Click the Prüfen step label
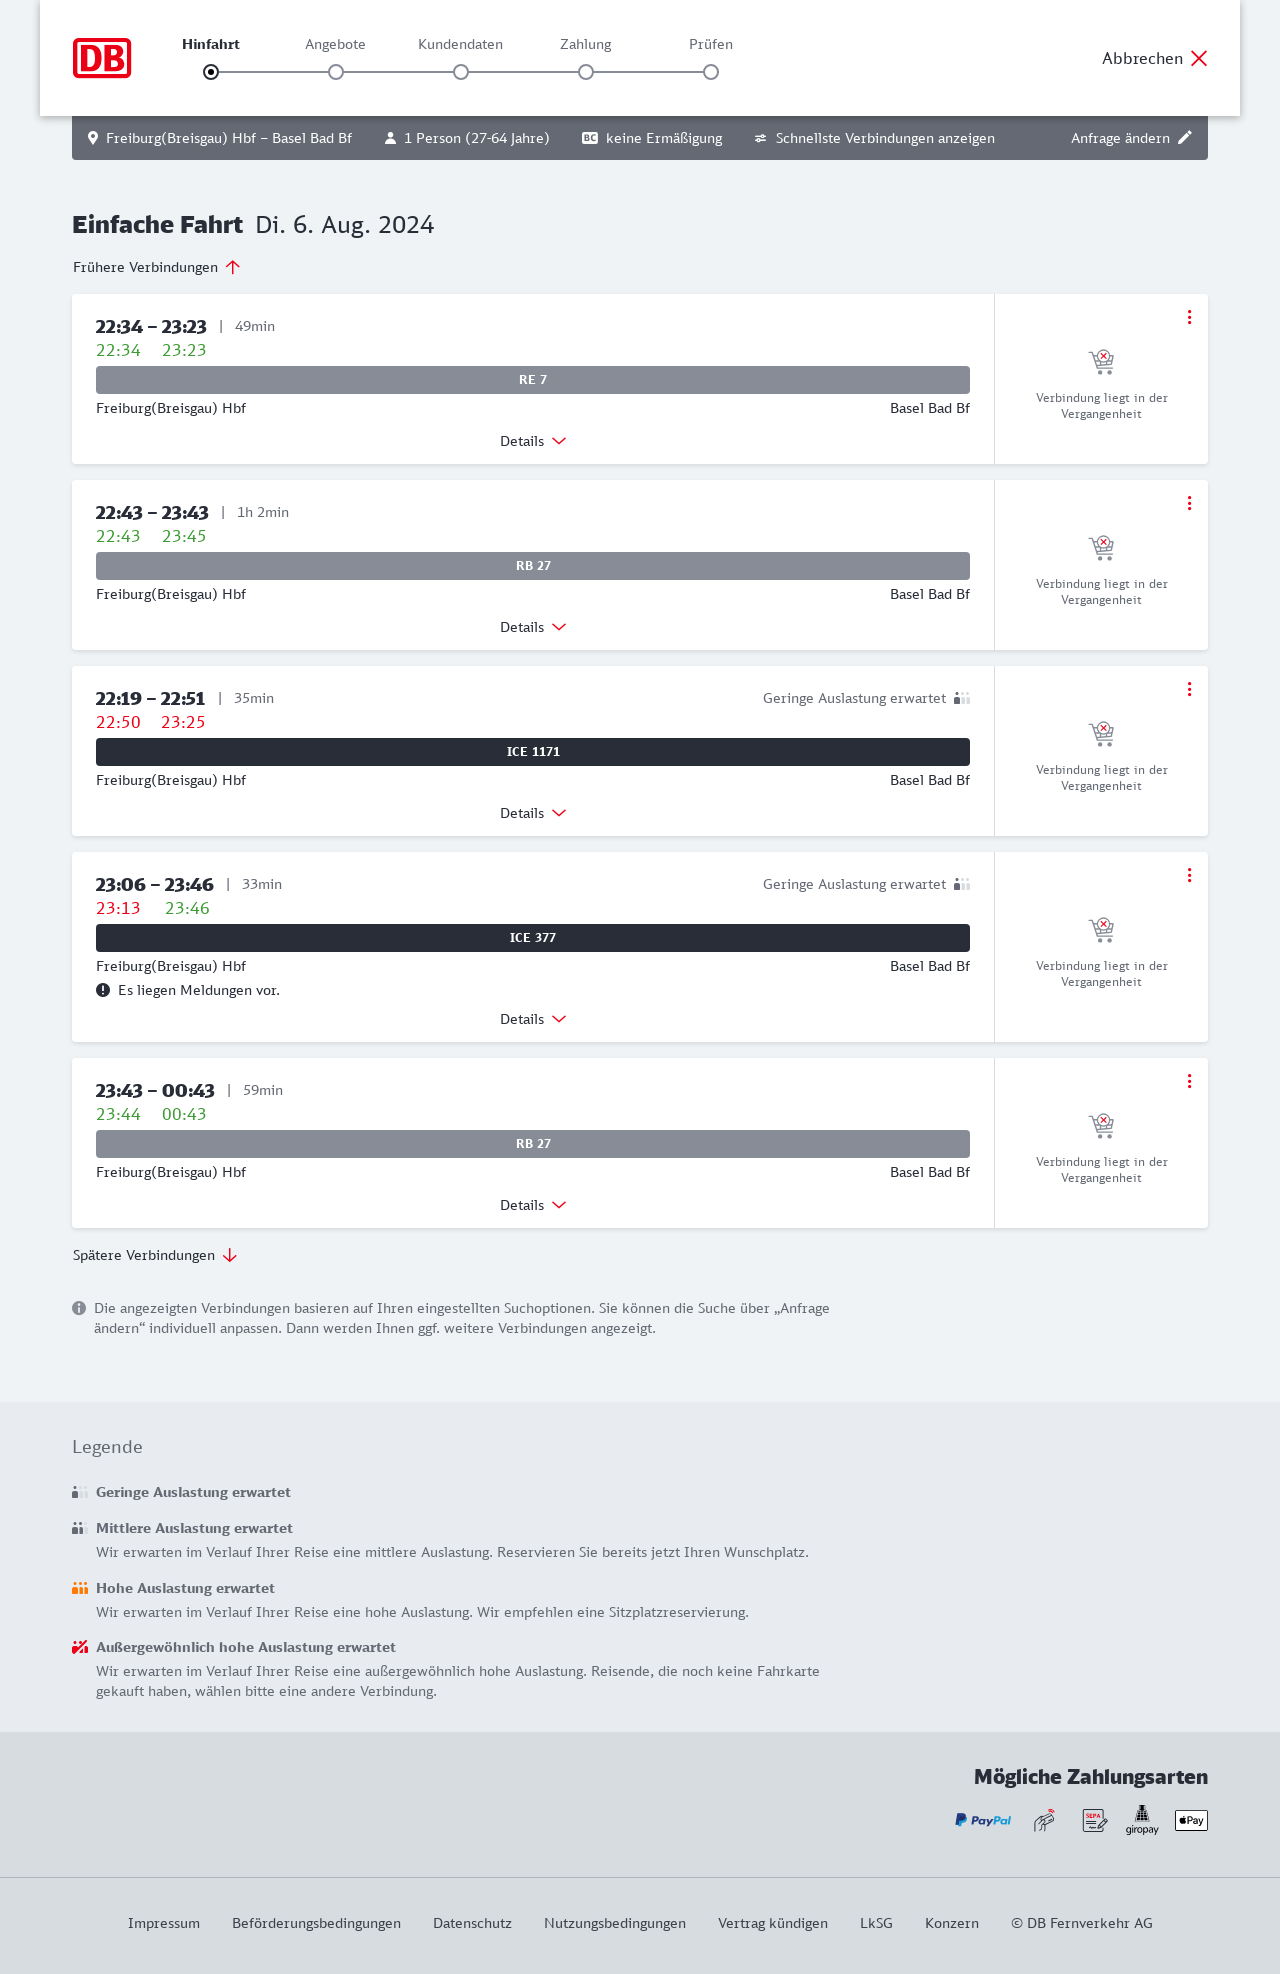 711,44
